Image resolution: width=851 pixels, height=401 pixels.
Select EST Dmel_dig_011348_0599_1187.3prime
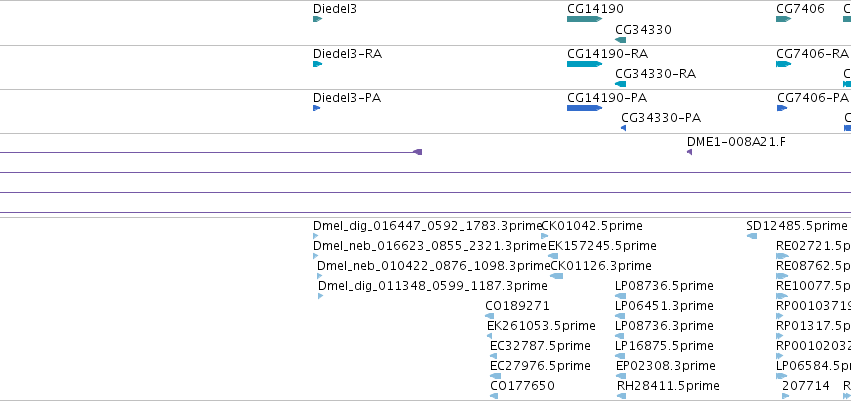click(x=433, y=286)
